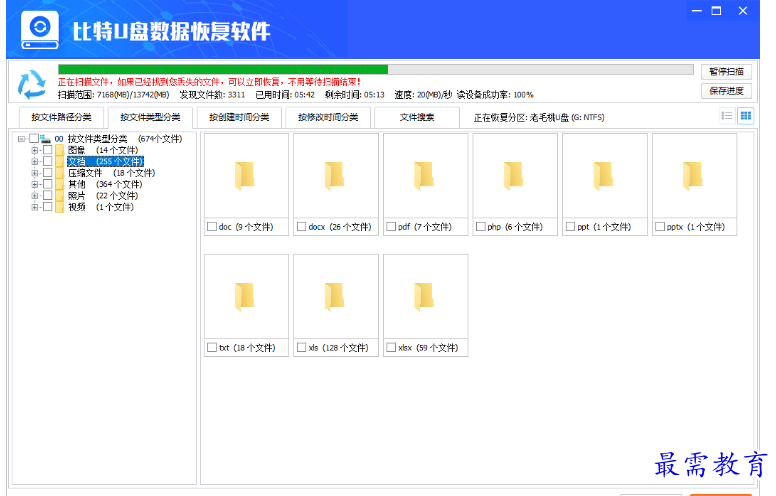This screenshot has height=496, width=776.
Task: Click 发现文件数: 3311 status text
Action: coord(212,95)
